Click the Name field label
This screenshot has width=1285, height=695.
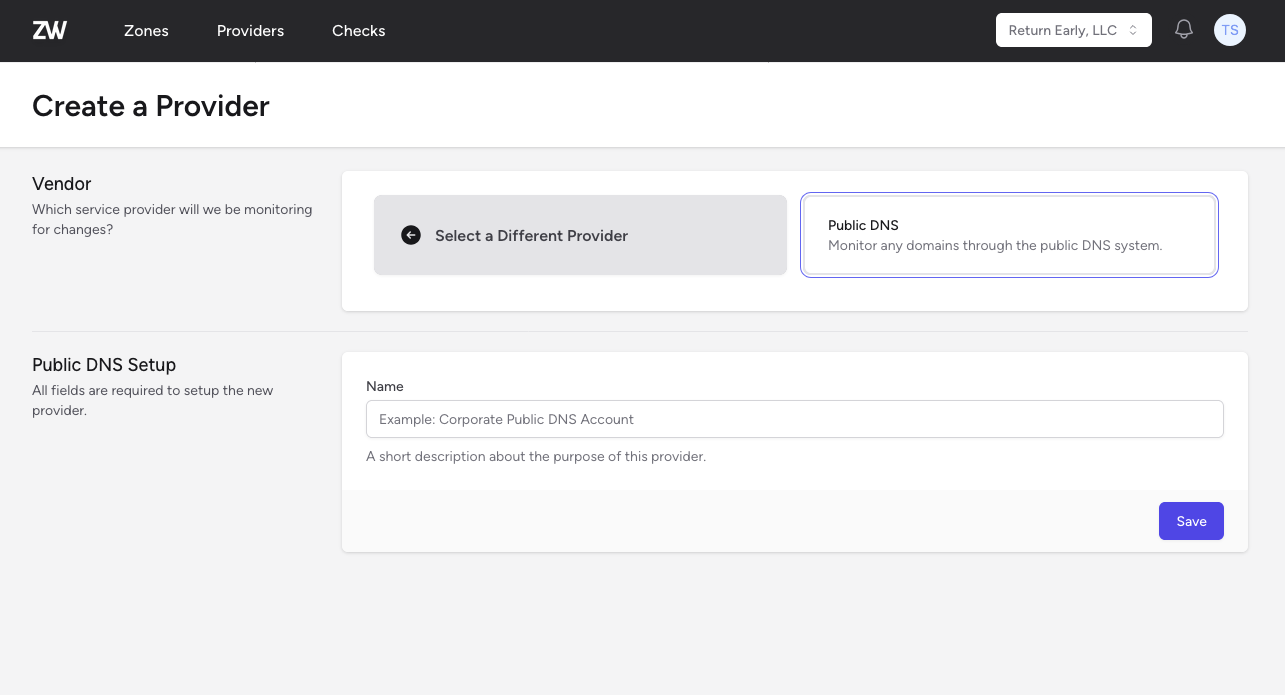[385, 386]
